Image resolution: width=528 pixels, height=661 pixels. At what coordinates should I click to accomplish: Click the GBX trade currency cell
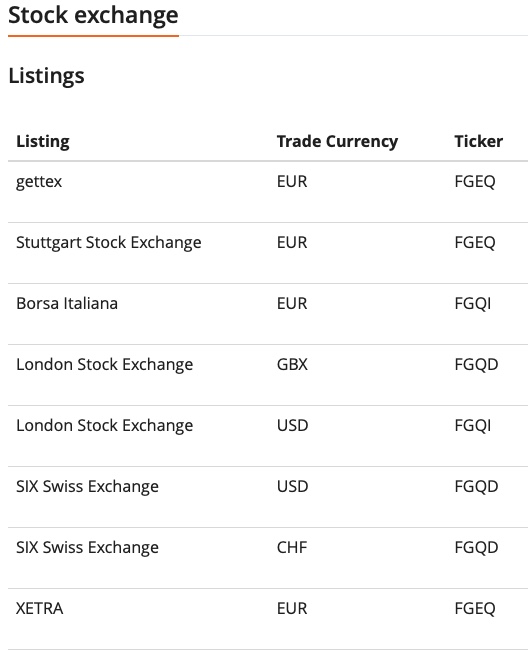pyautogui.click(x=292, y=364)
